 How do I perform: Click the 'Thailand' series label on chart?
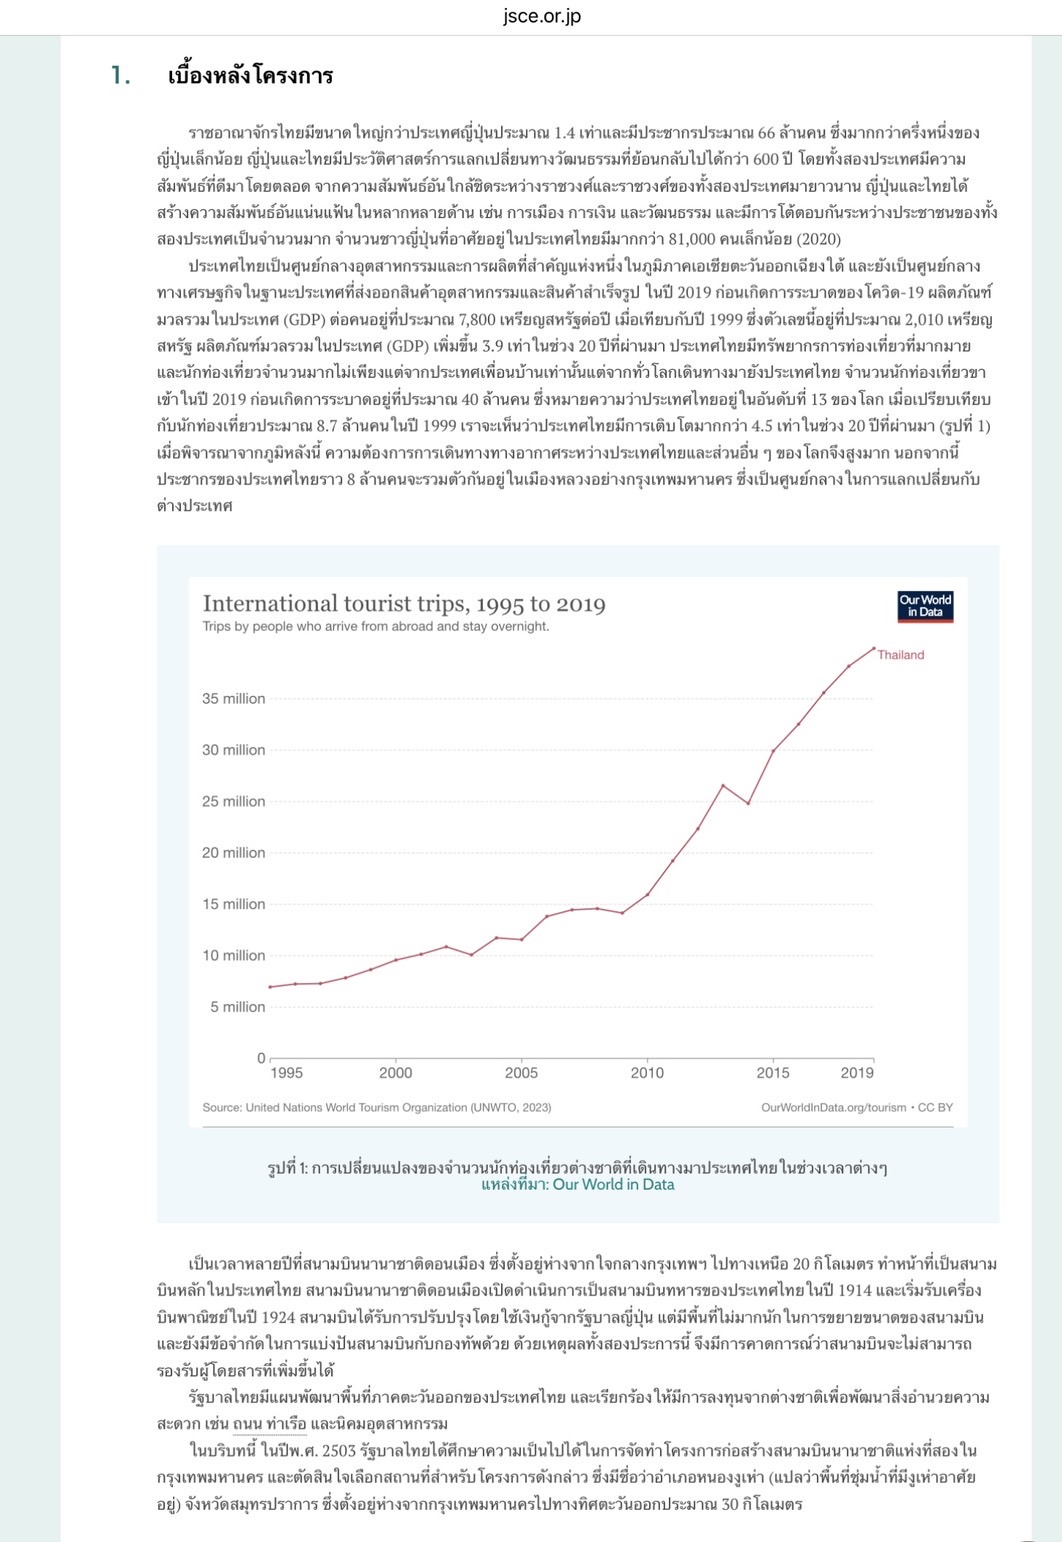click(x=901, y=655)
